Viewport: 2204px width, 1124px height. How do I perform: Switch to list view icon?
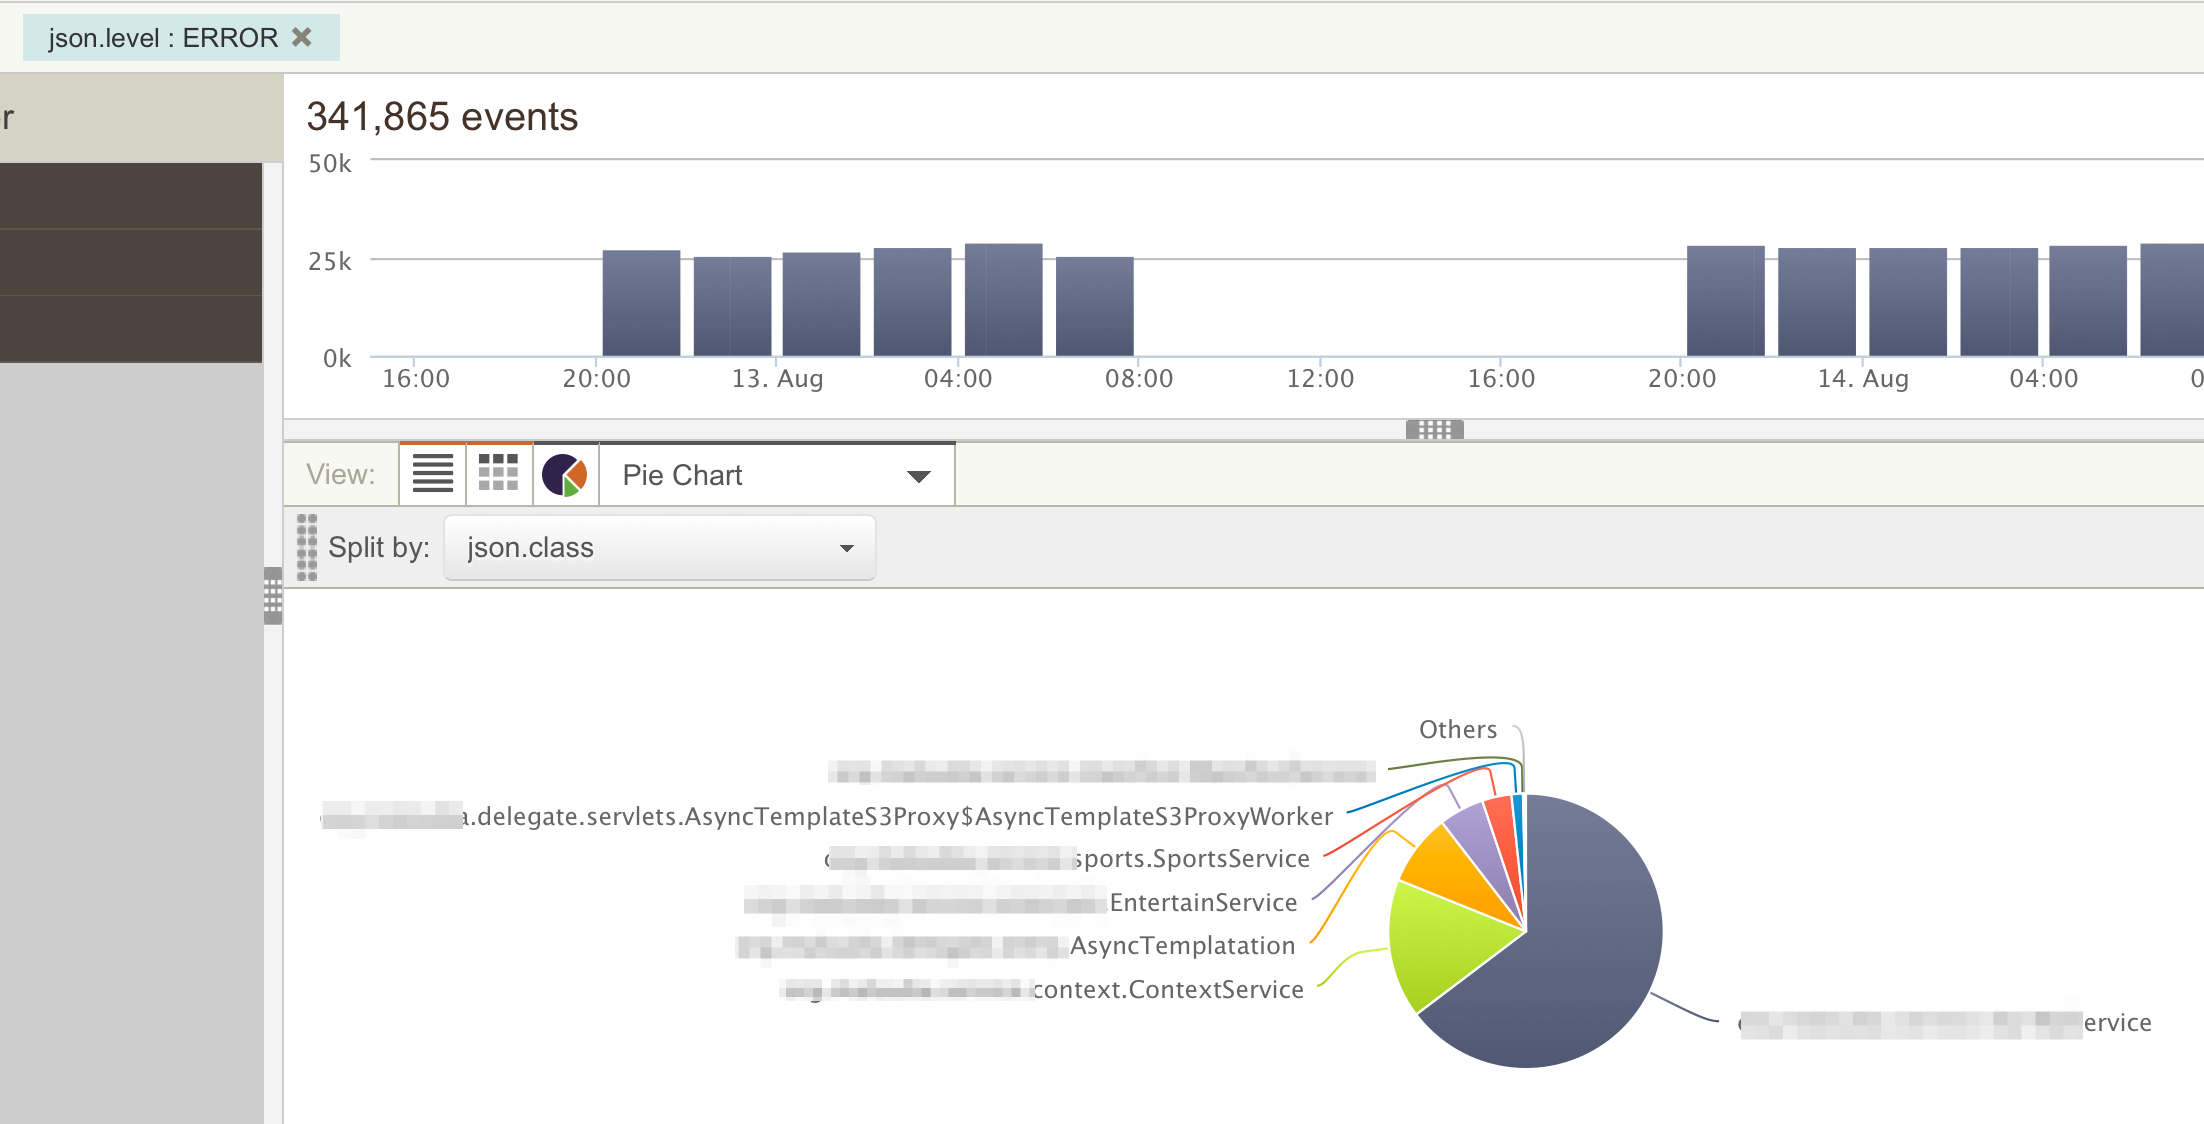pos(432,474)
